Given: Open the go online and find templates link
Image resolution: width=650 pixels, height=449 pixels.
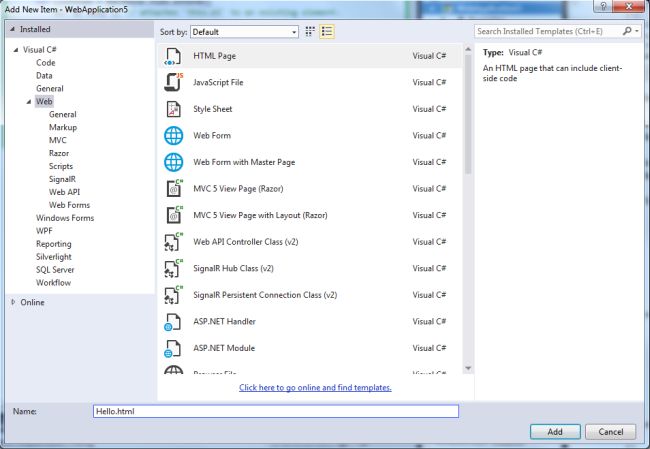Looking at the screenshot, I should pos(315,388).
